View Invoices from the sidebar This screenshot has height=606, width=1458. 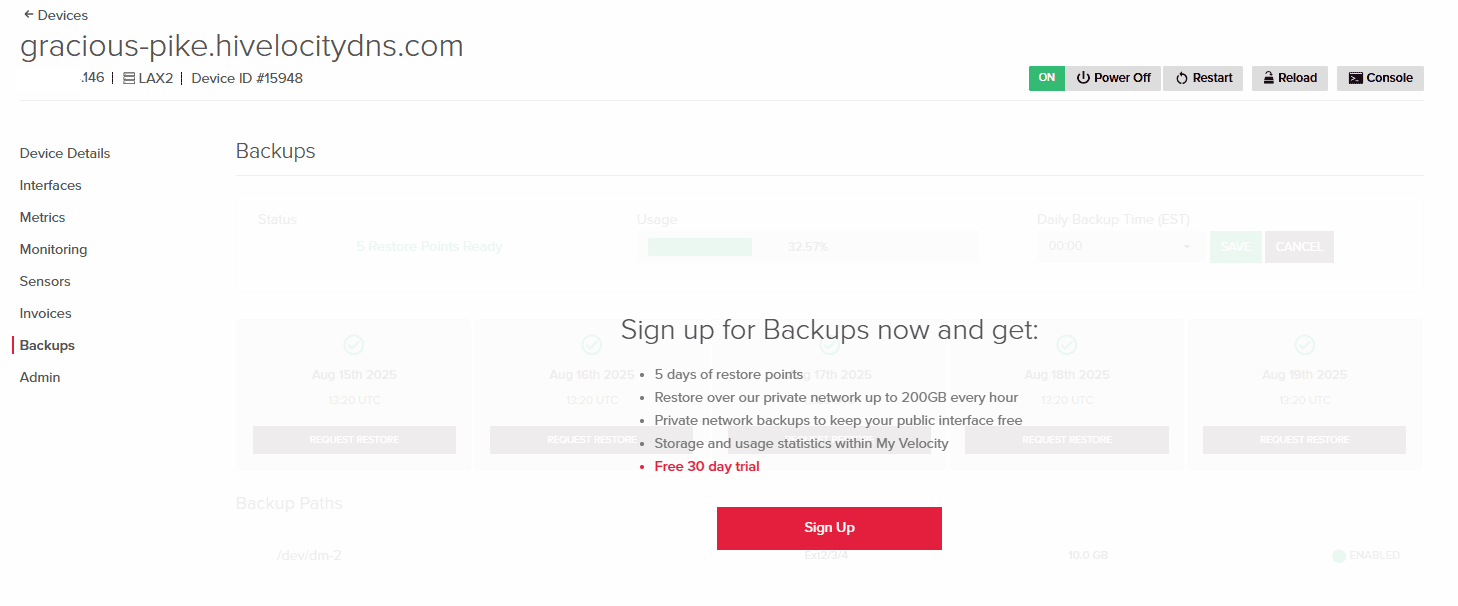pyautogui.click(x=46, y=313)
